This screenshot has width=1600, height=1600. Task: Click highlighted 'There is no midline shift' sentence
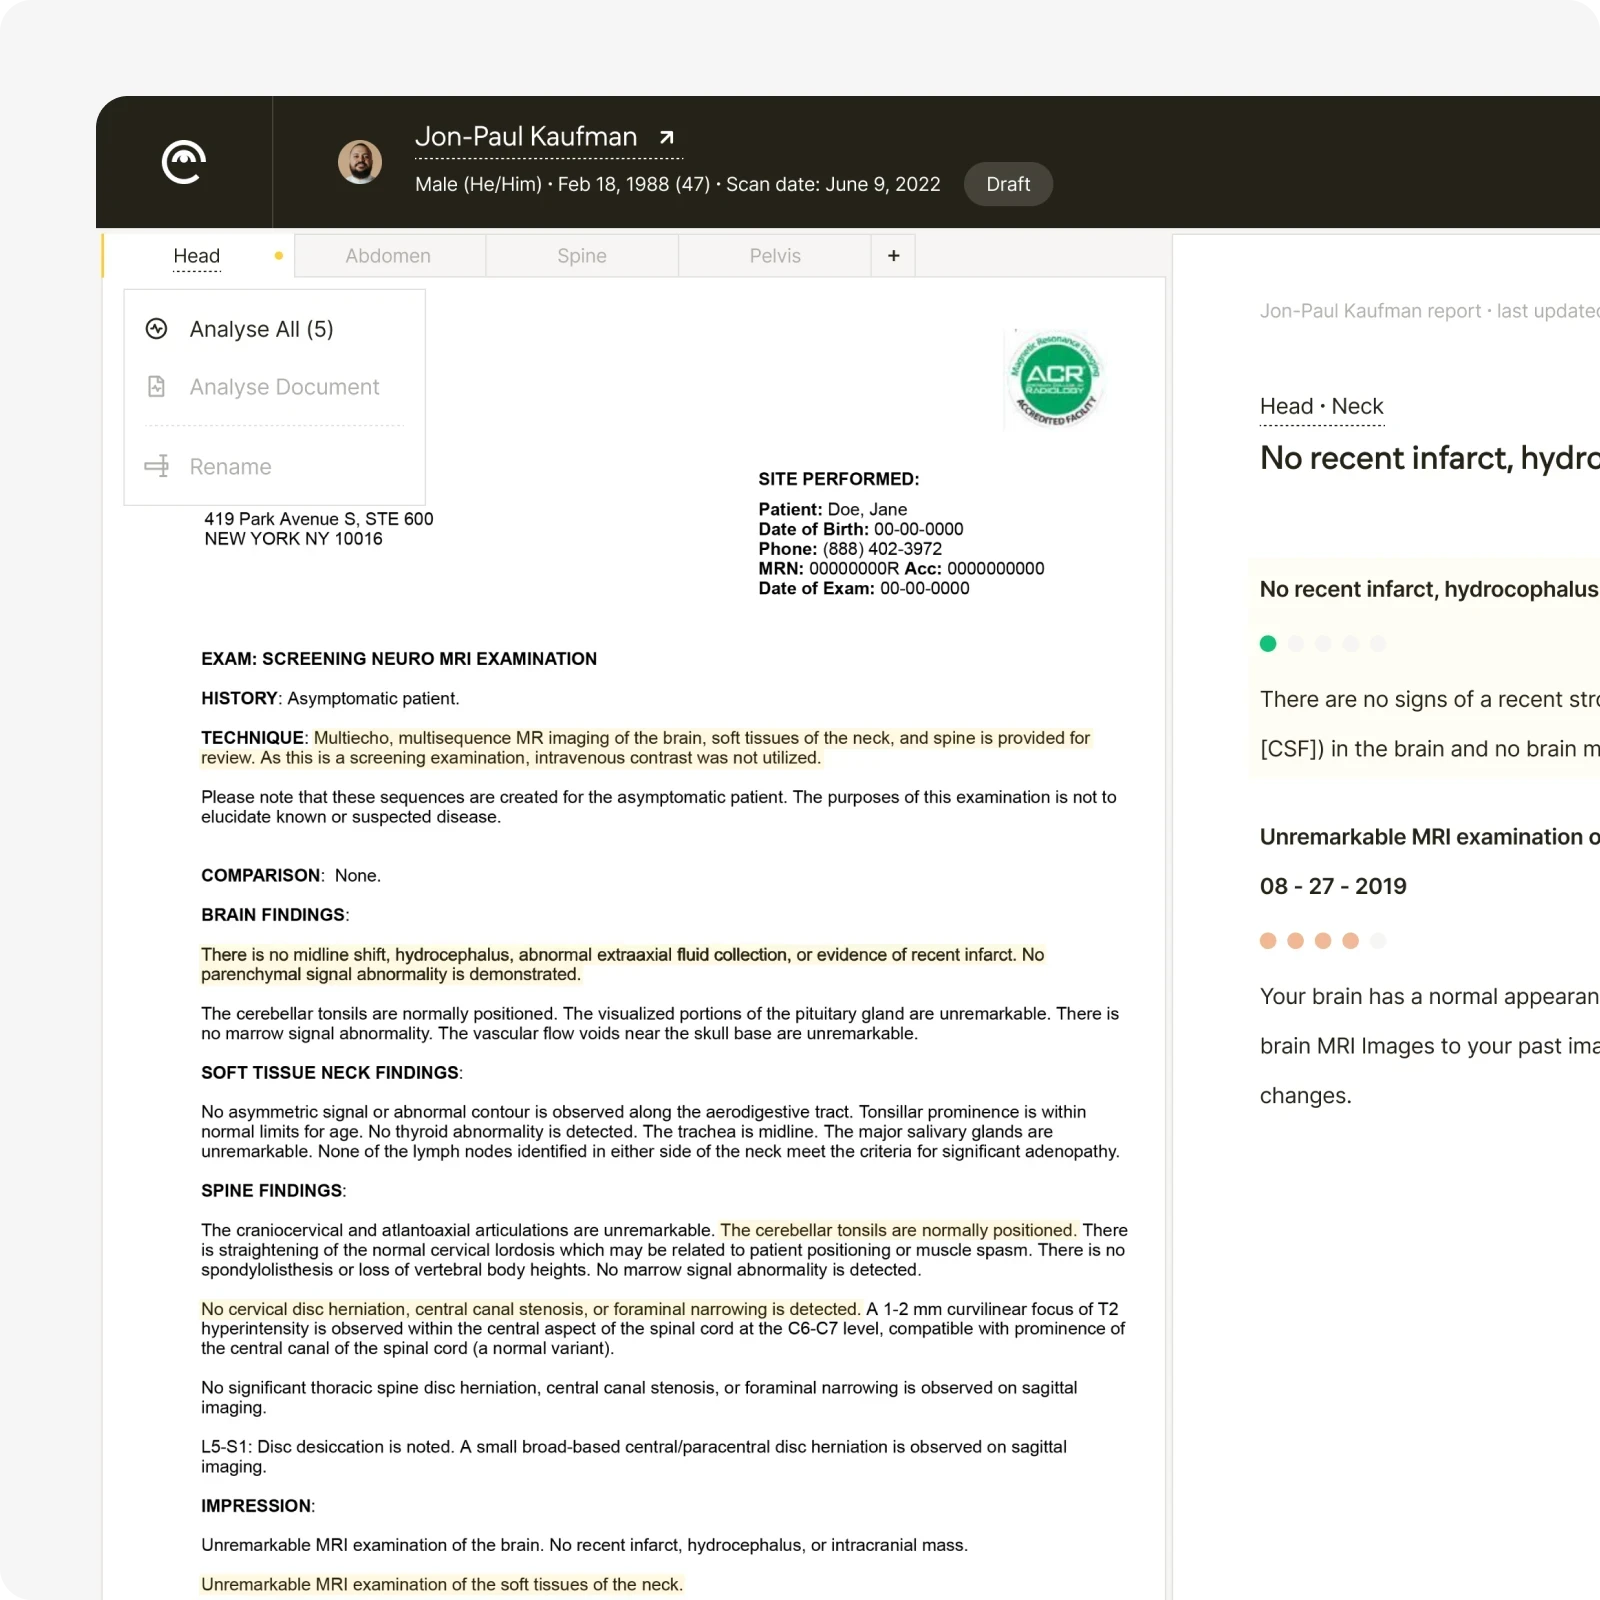point(622,965)
